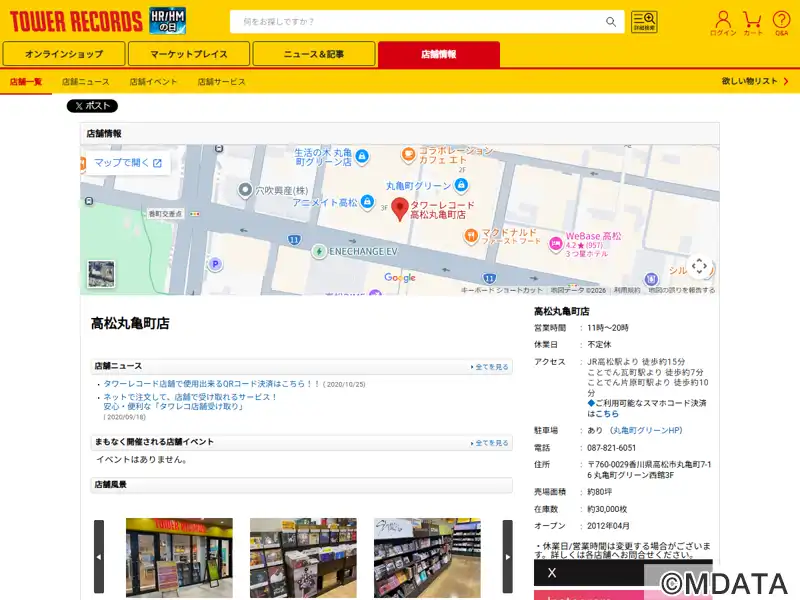This screenshot has width=800, height=600.
Task: Switch to satellite view thumbnail
Action: tap(101, 273)
